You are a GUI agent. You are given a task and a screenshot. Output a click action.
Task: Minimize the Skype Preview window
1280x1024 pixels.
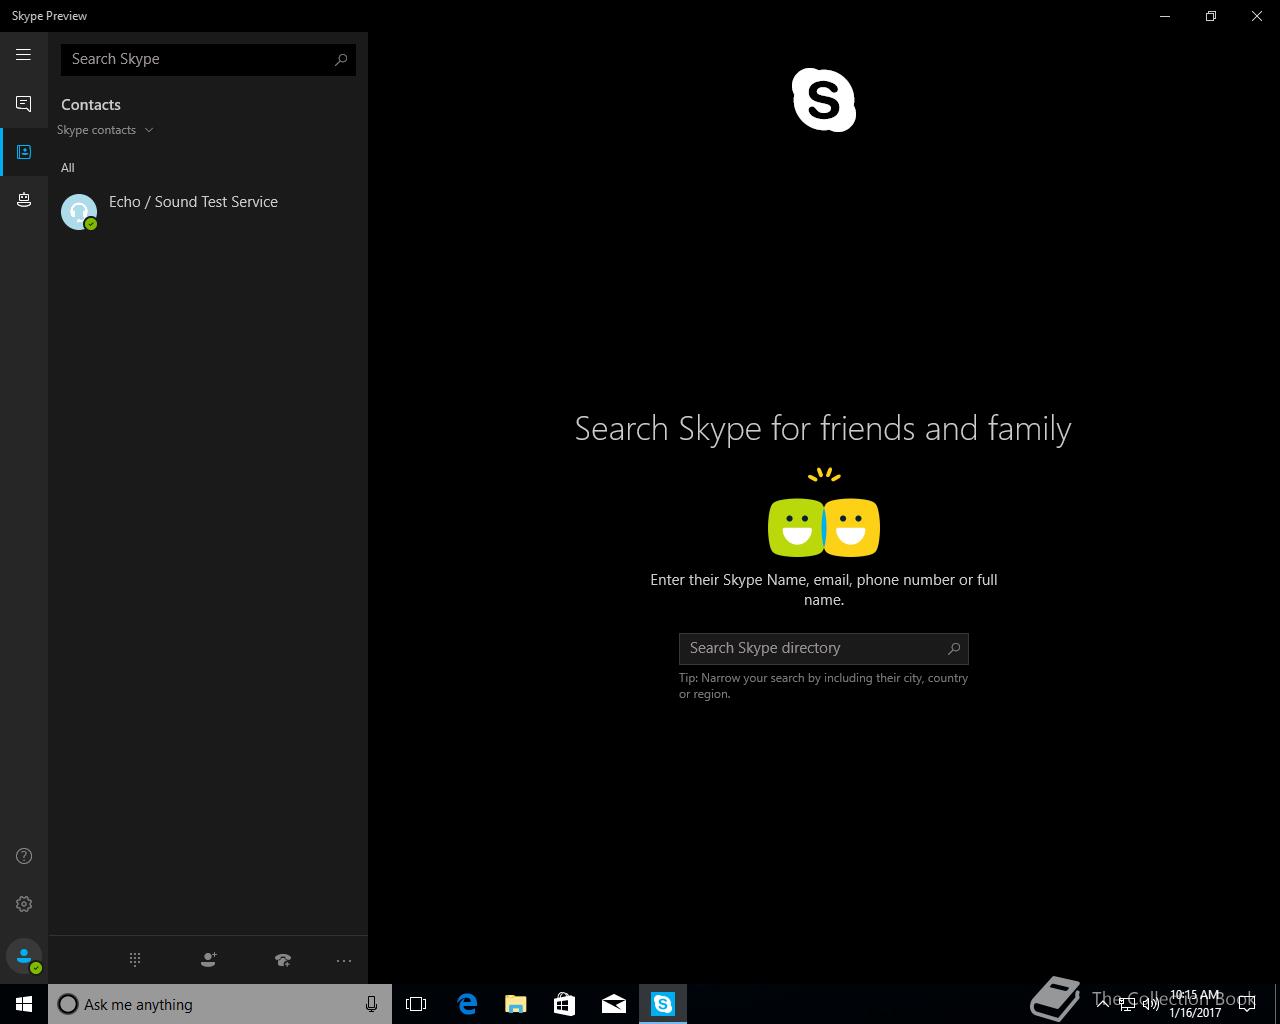point(1165,16)
